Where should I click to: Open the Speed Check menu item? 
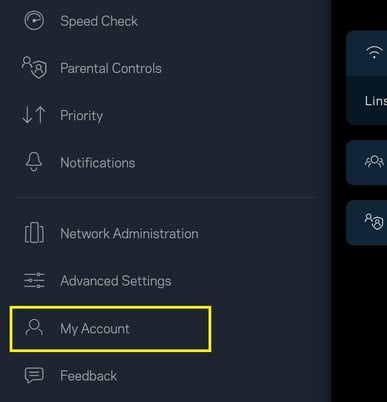pos(99,21)
